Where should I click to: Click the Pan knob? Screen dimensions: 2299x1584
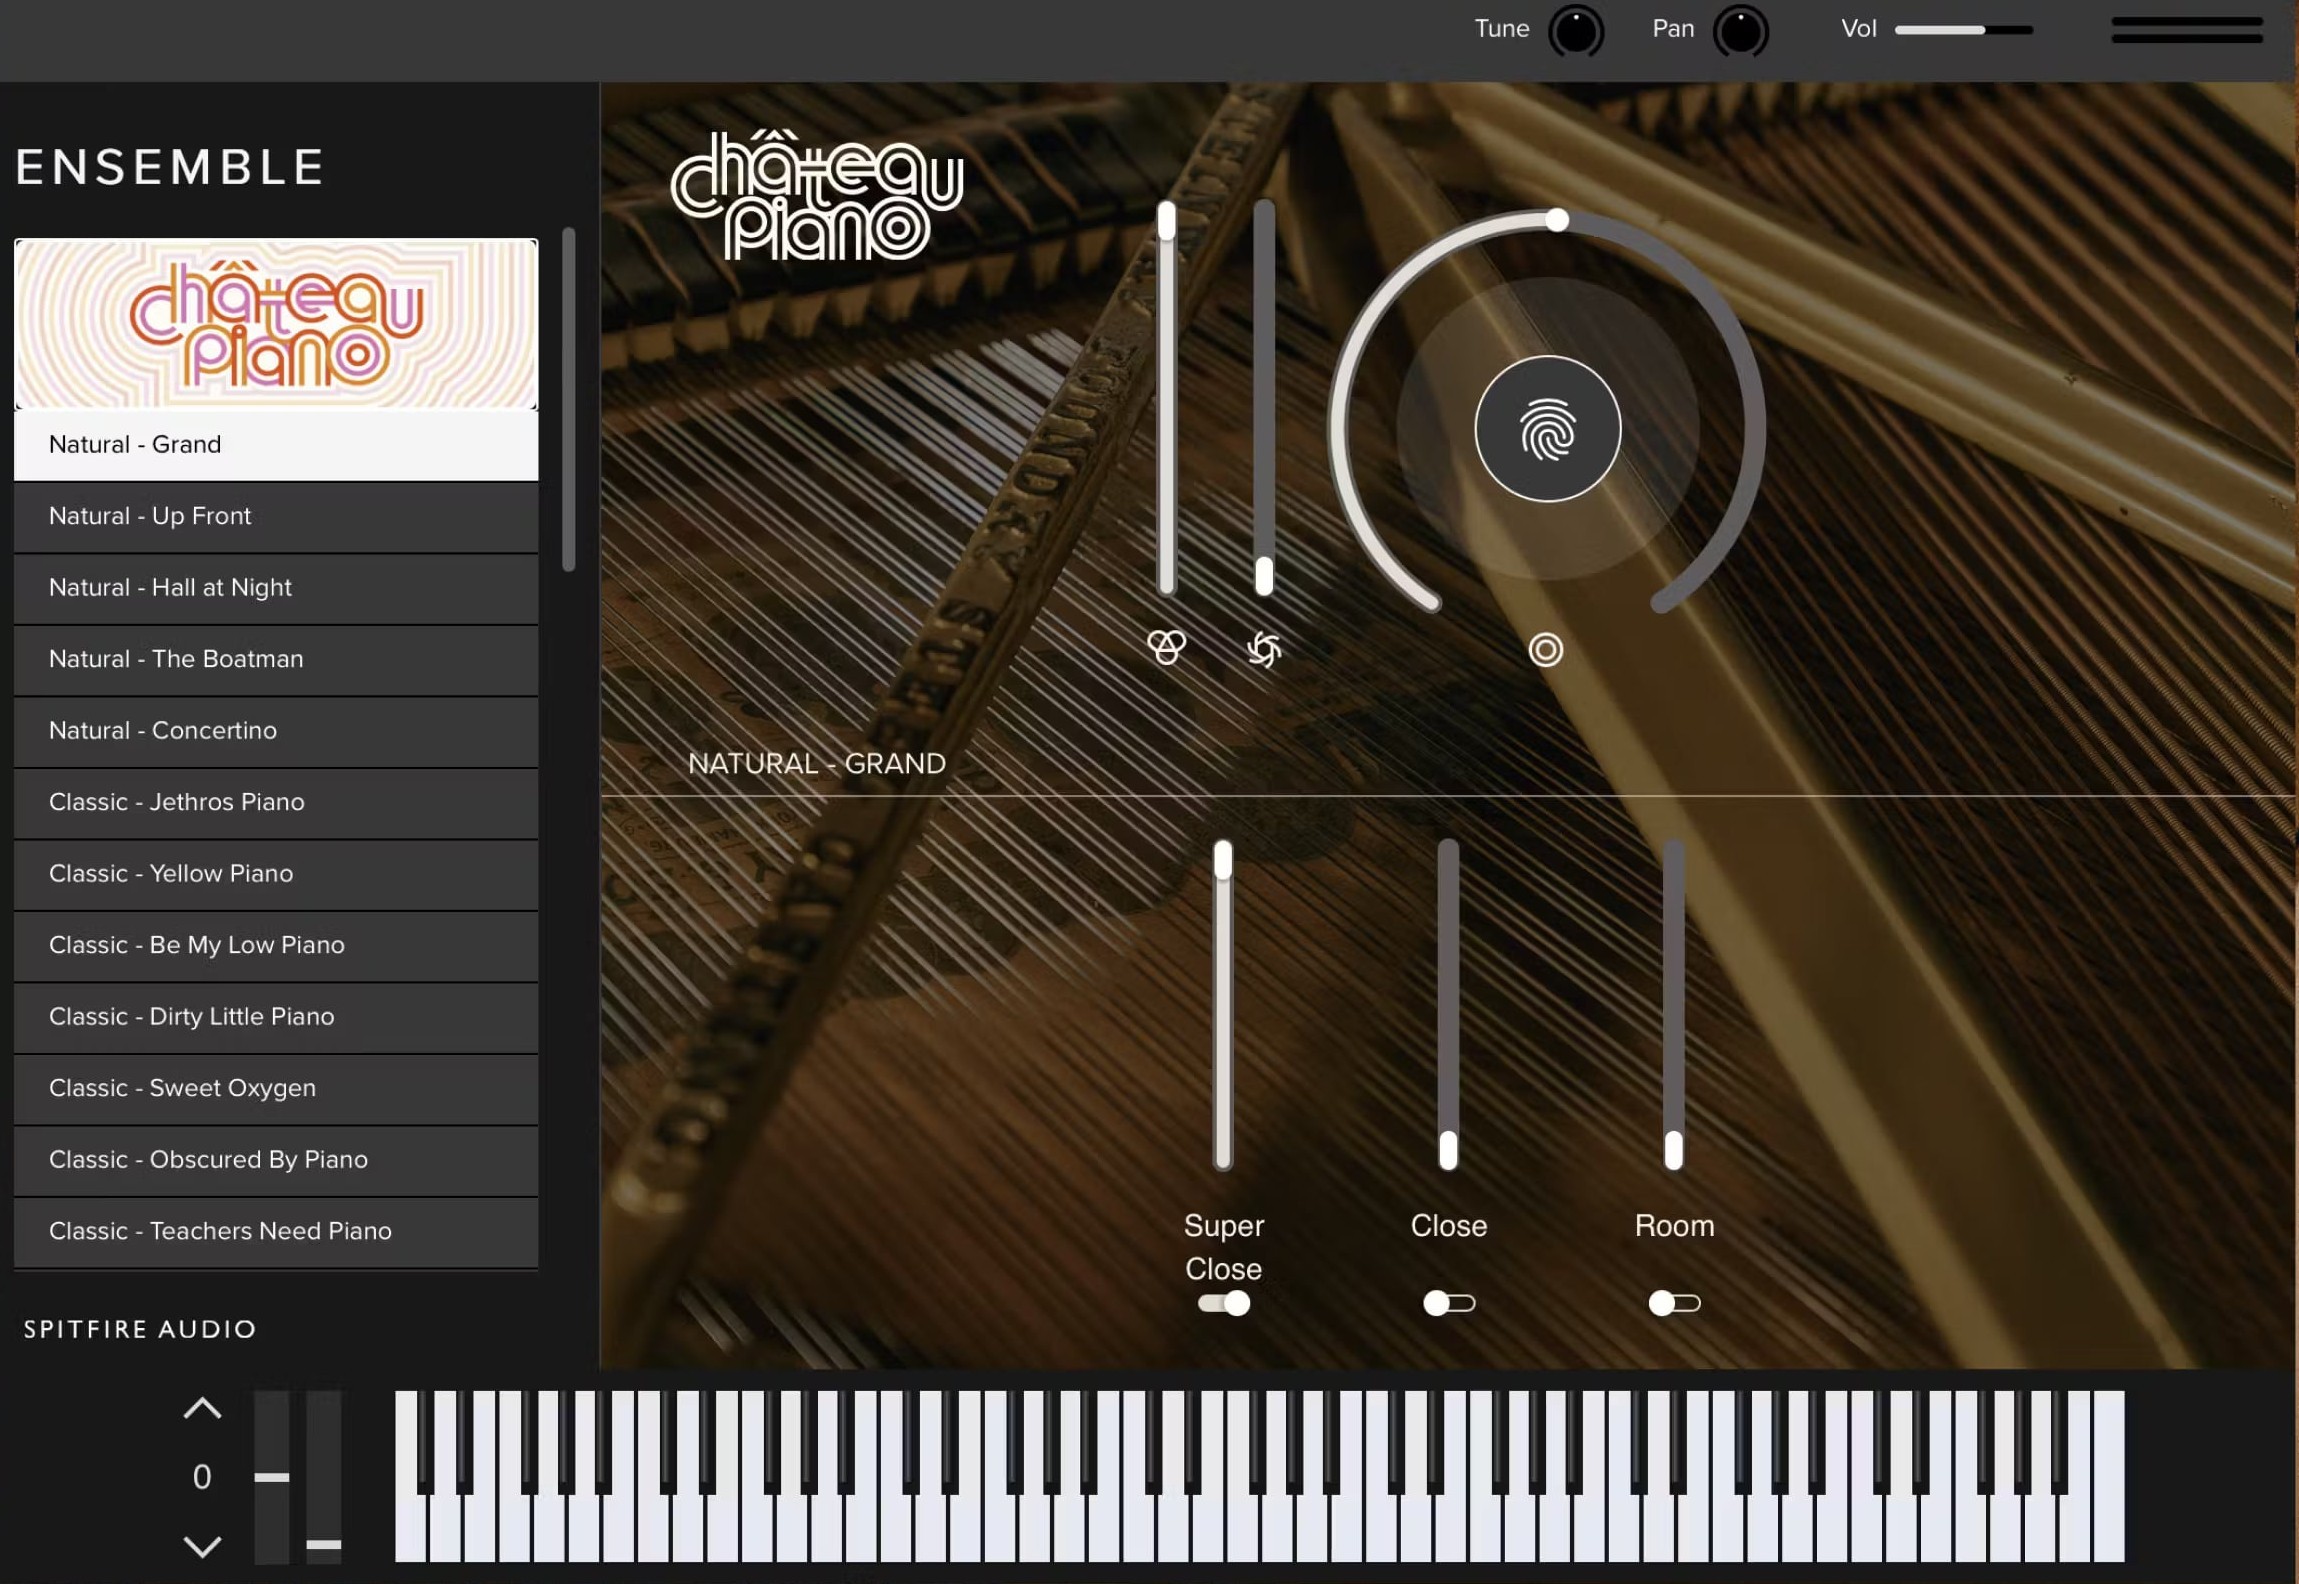pyautogui.click(x=1740, y=31)
